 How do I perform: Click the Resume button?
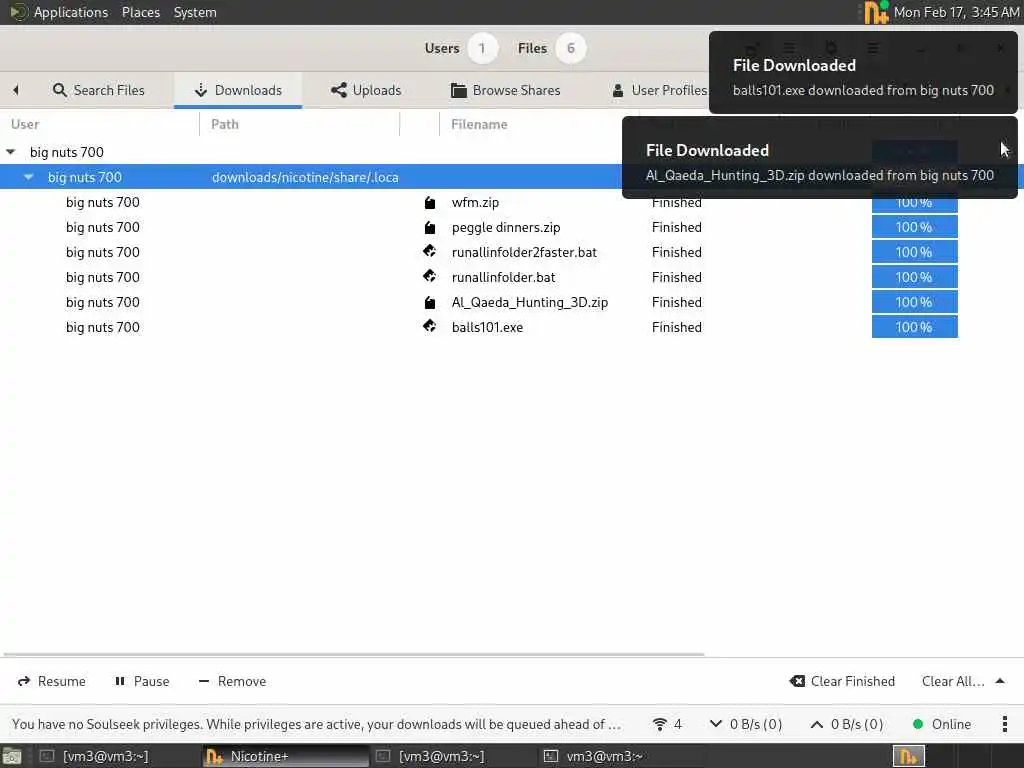pos(52,681)
